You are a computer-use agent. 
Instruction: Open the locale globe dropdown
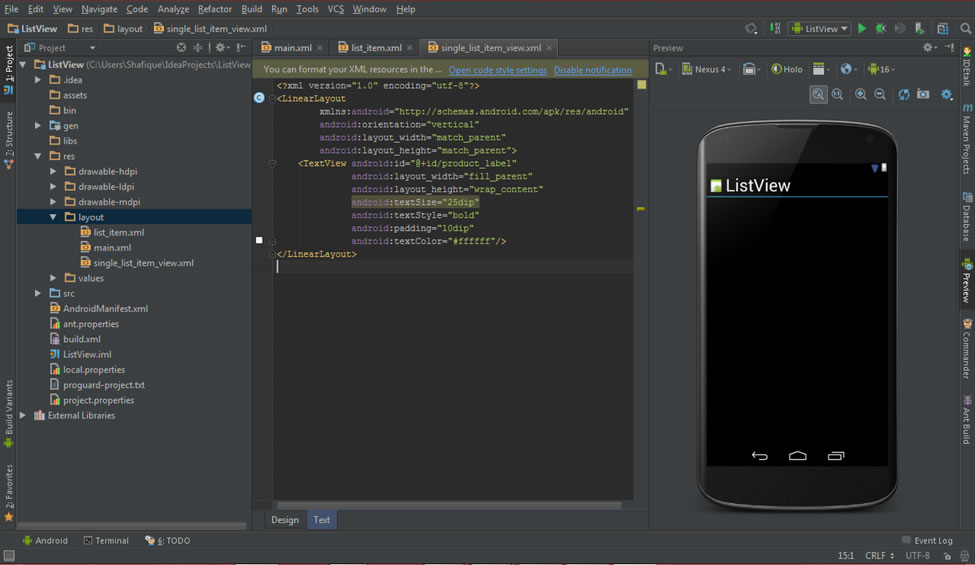848,70
